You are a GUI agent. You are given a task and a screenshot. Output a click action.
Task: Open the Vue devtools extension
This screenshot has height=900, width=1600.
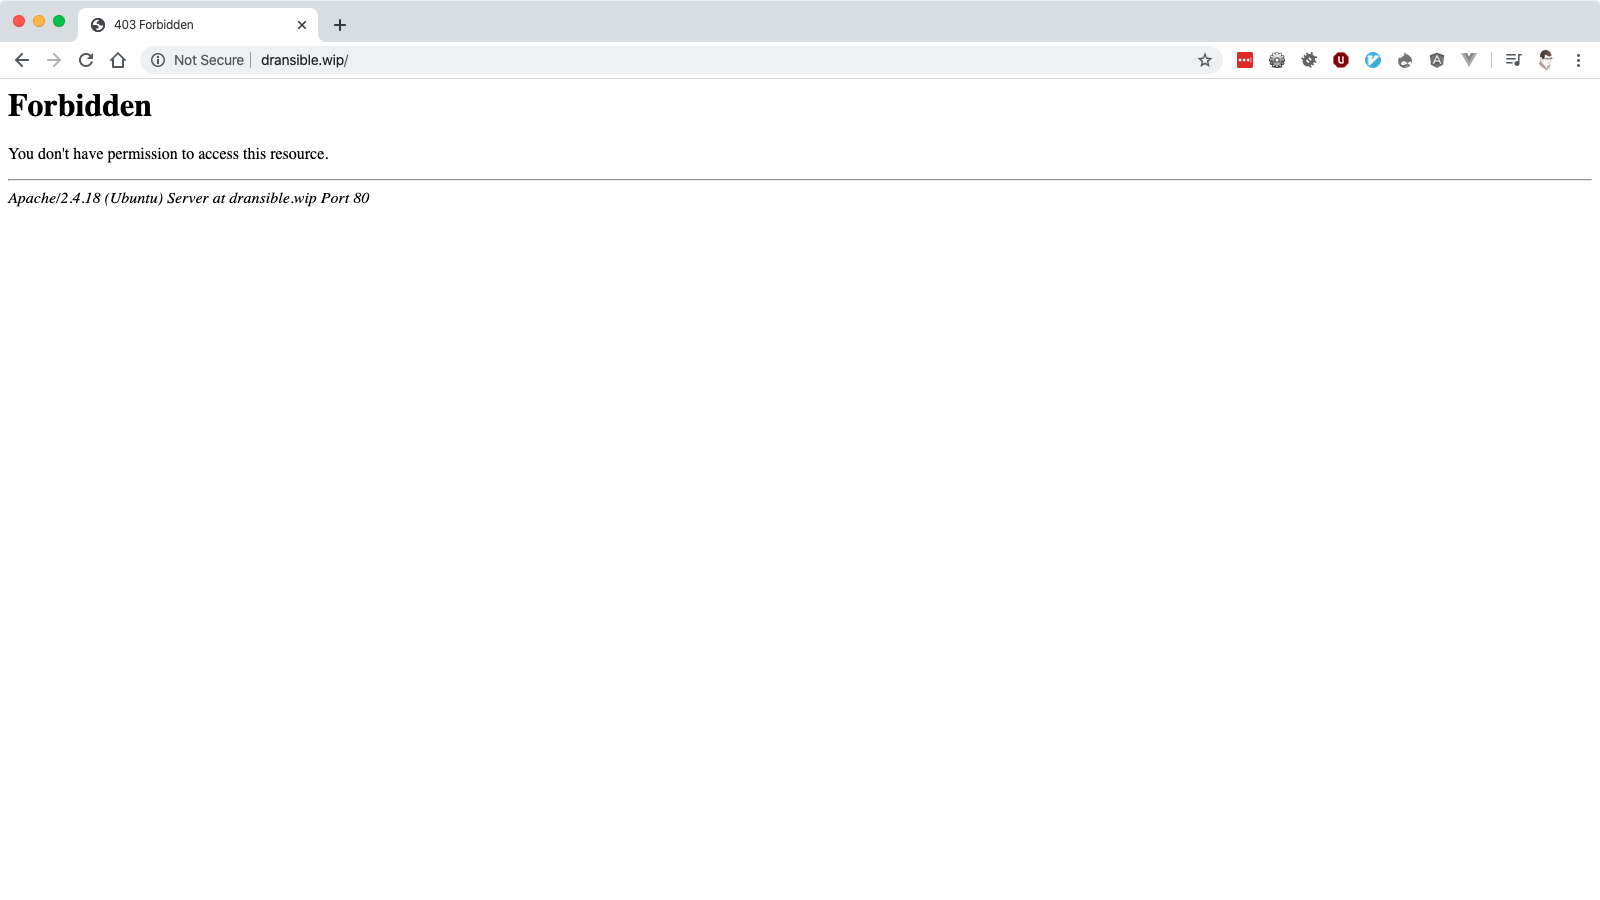1469,60
